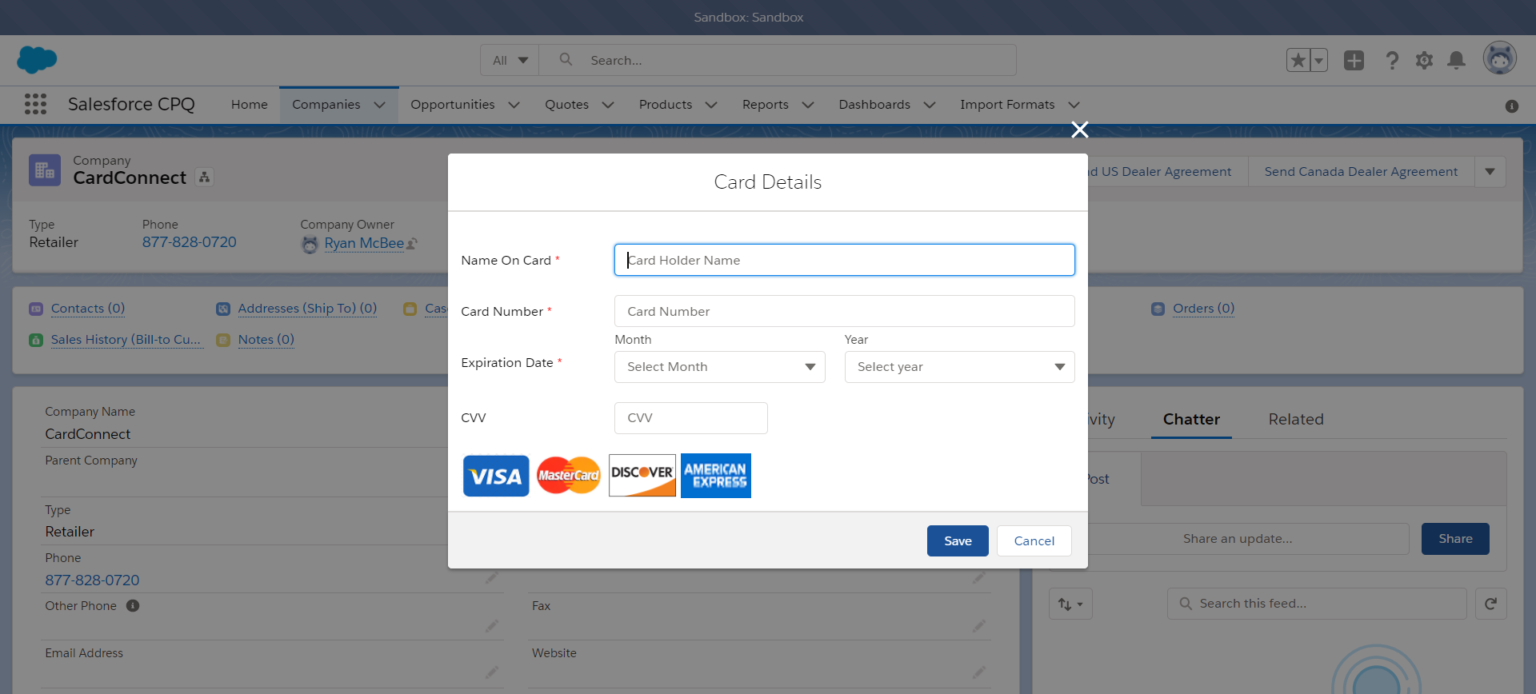Open the Select Month dropdown
Viewport: 1536px width, 694px height.
pos(719,366)
